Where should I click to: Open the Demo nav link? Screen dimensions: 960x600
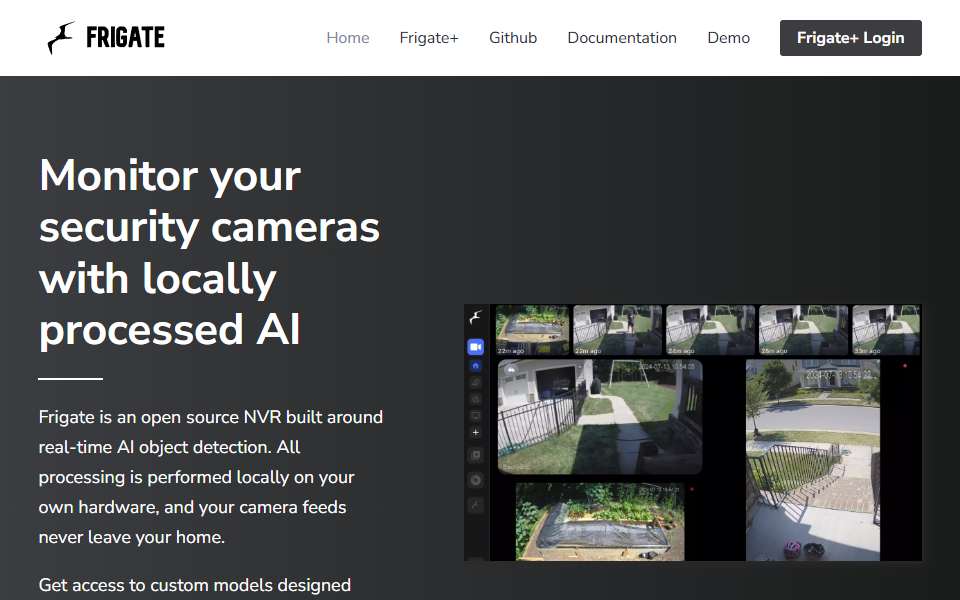point(728,38)
